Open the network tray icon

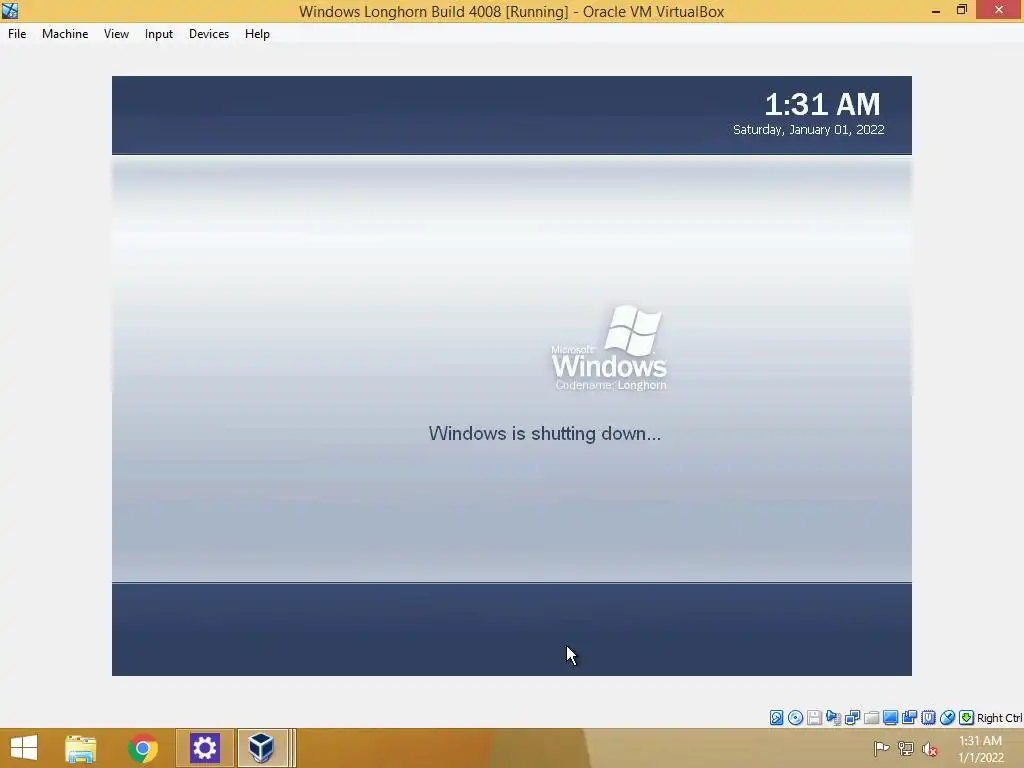906,748
